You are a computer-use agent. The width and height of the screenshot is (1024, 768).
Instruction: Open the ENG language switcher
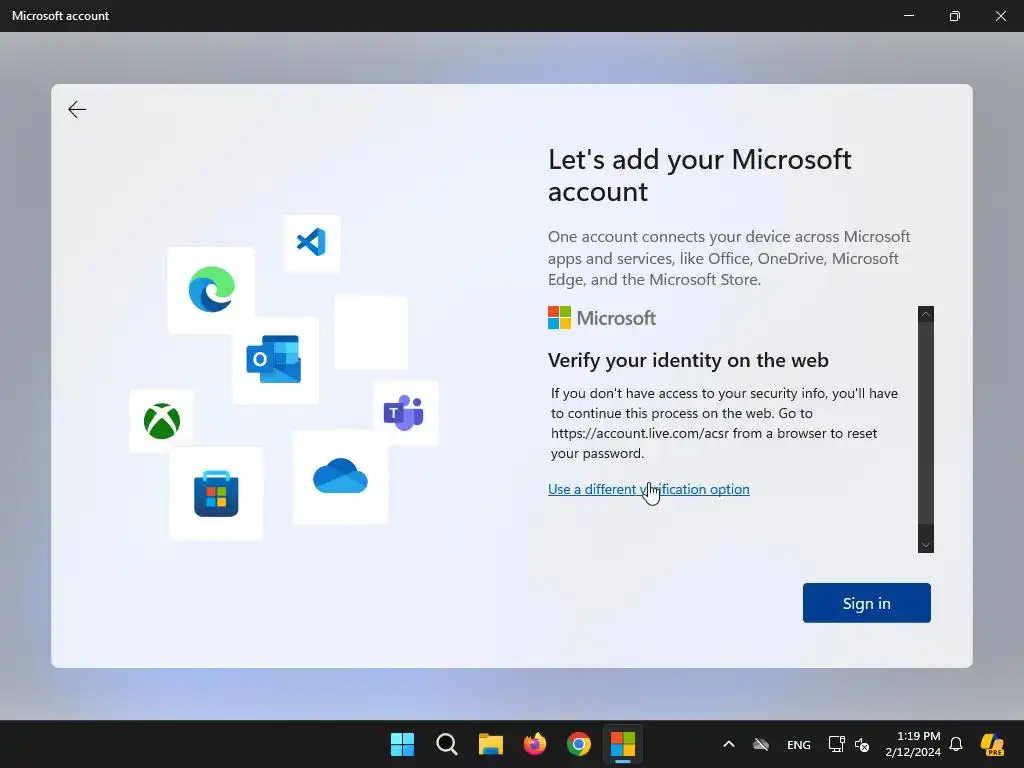(799, 744)
